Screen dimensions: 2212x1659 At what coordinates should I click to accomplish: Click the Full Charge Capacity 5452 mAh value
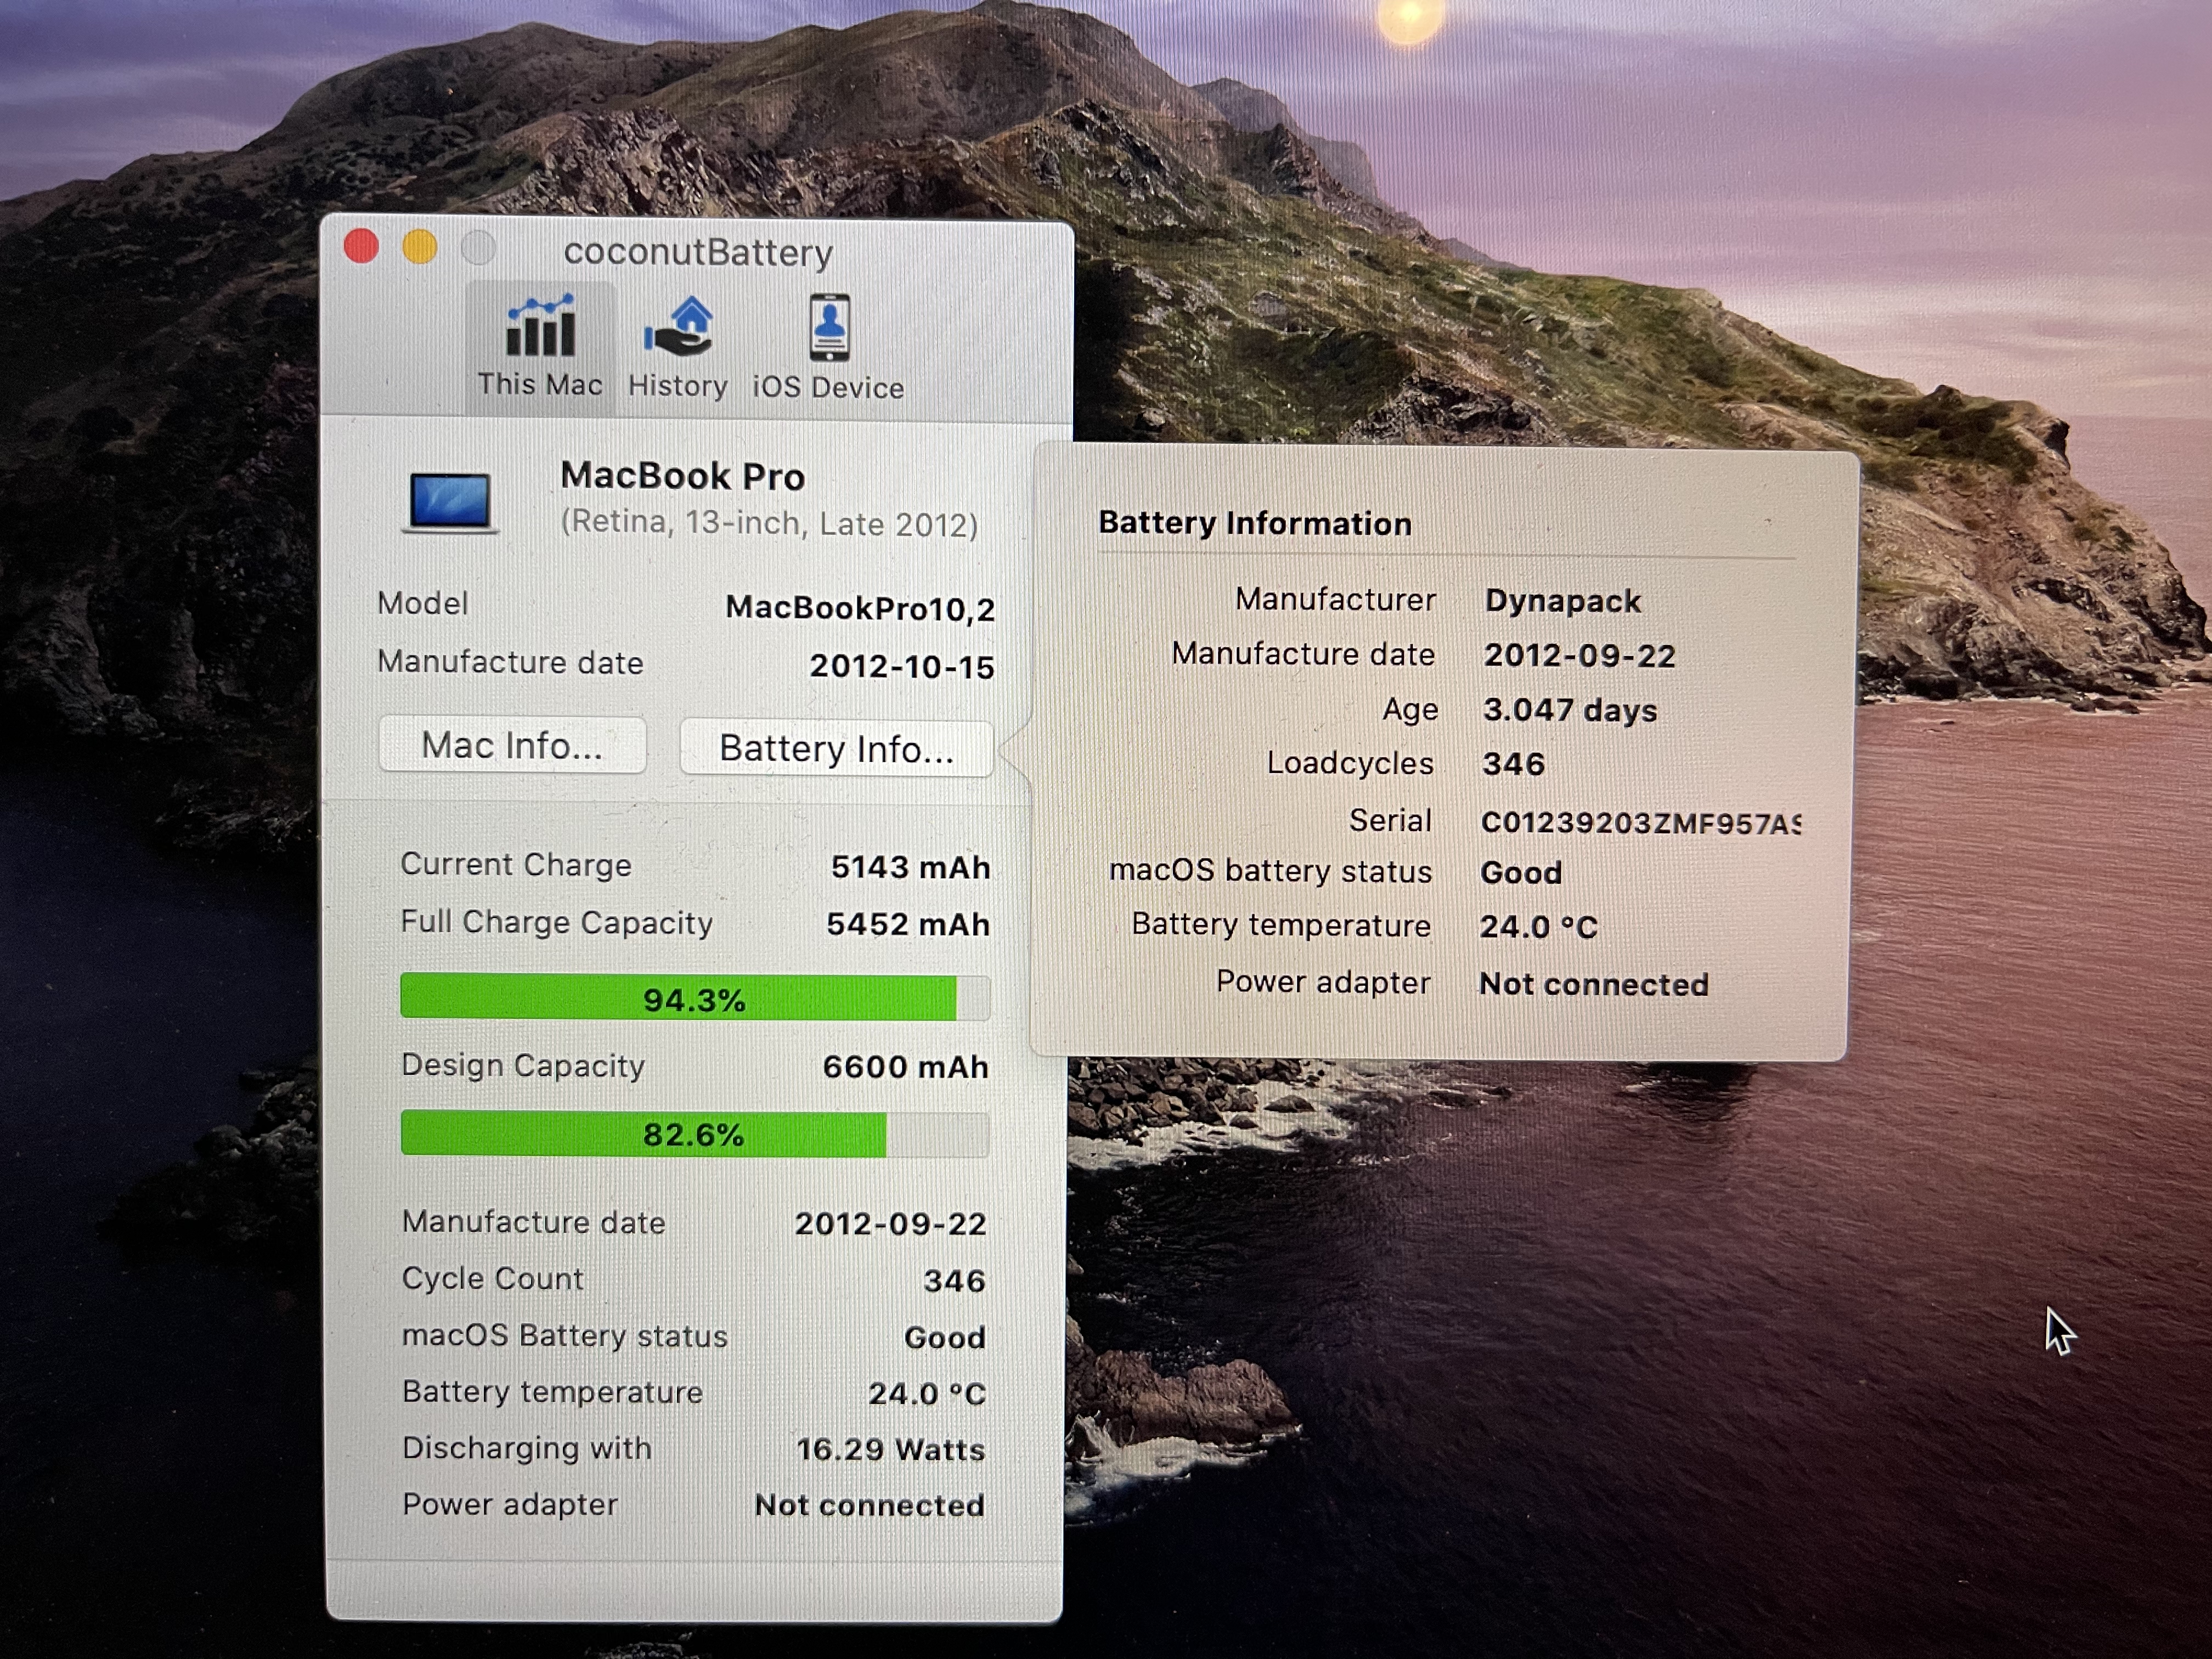coord(907,924)
